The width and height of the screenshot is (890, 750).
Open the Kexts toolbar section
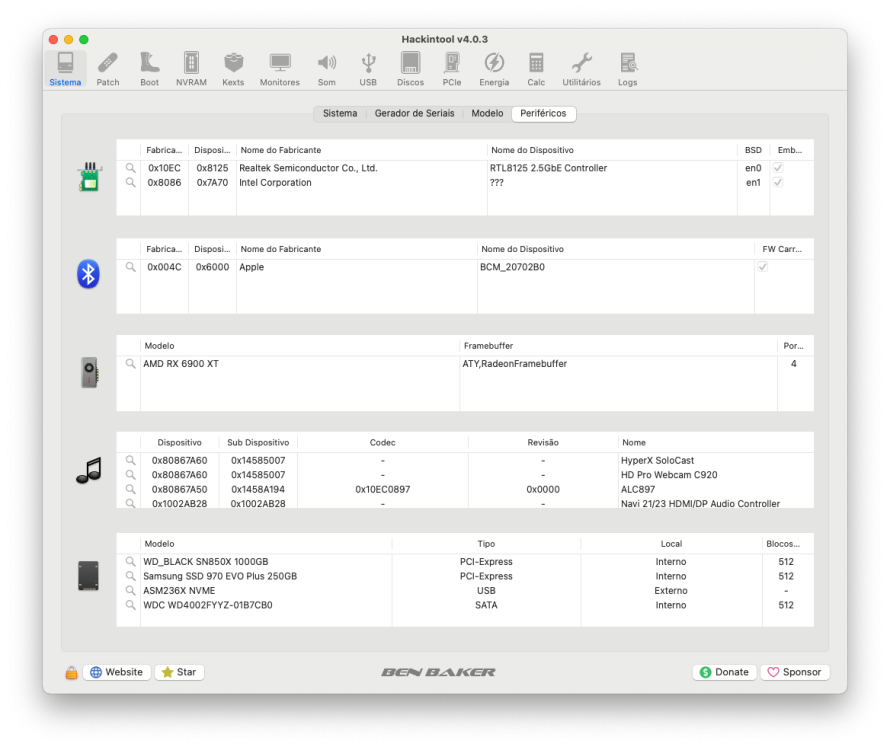click(233, 69)
